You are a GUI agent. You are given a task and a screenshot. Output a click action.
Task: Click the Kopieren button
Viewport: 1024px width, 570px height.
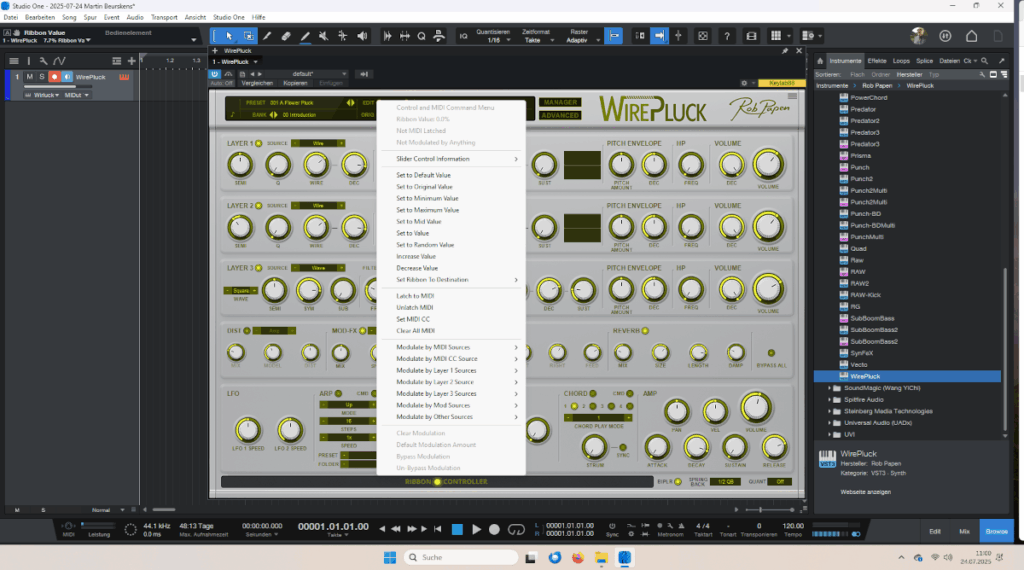pos(295,83)
